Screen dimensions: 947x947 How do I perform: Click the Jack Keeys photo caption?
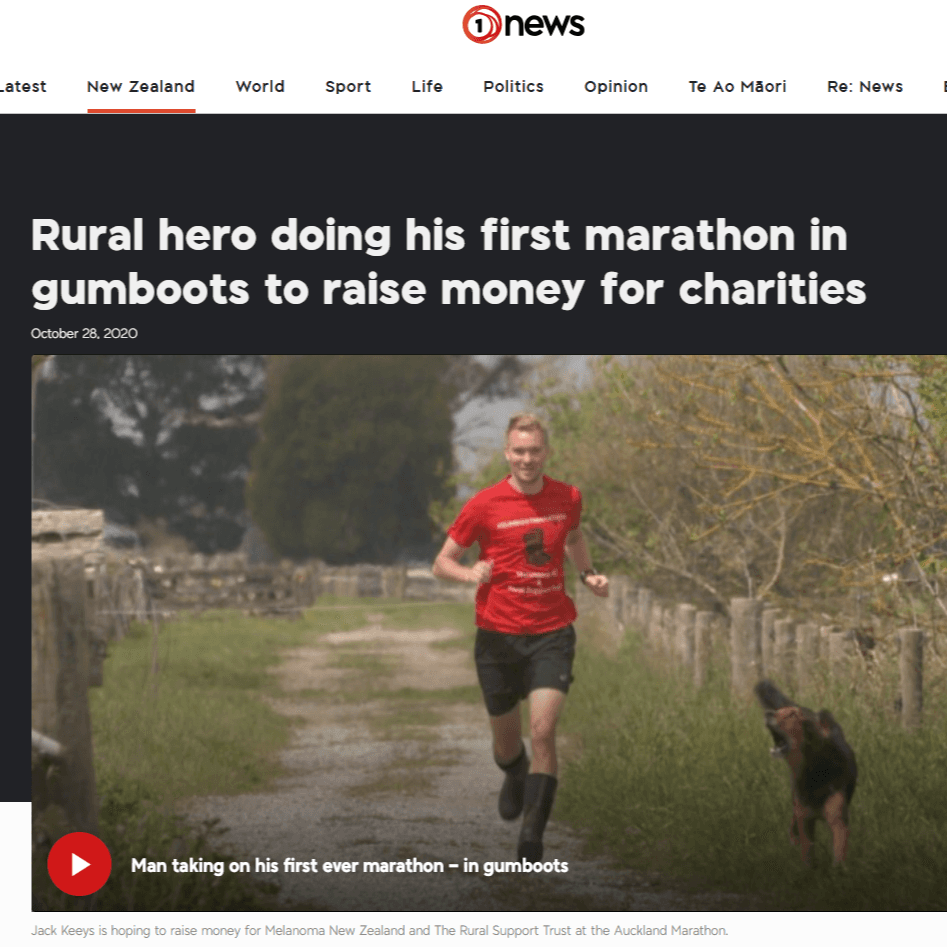[x=379, y=930]
